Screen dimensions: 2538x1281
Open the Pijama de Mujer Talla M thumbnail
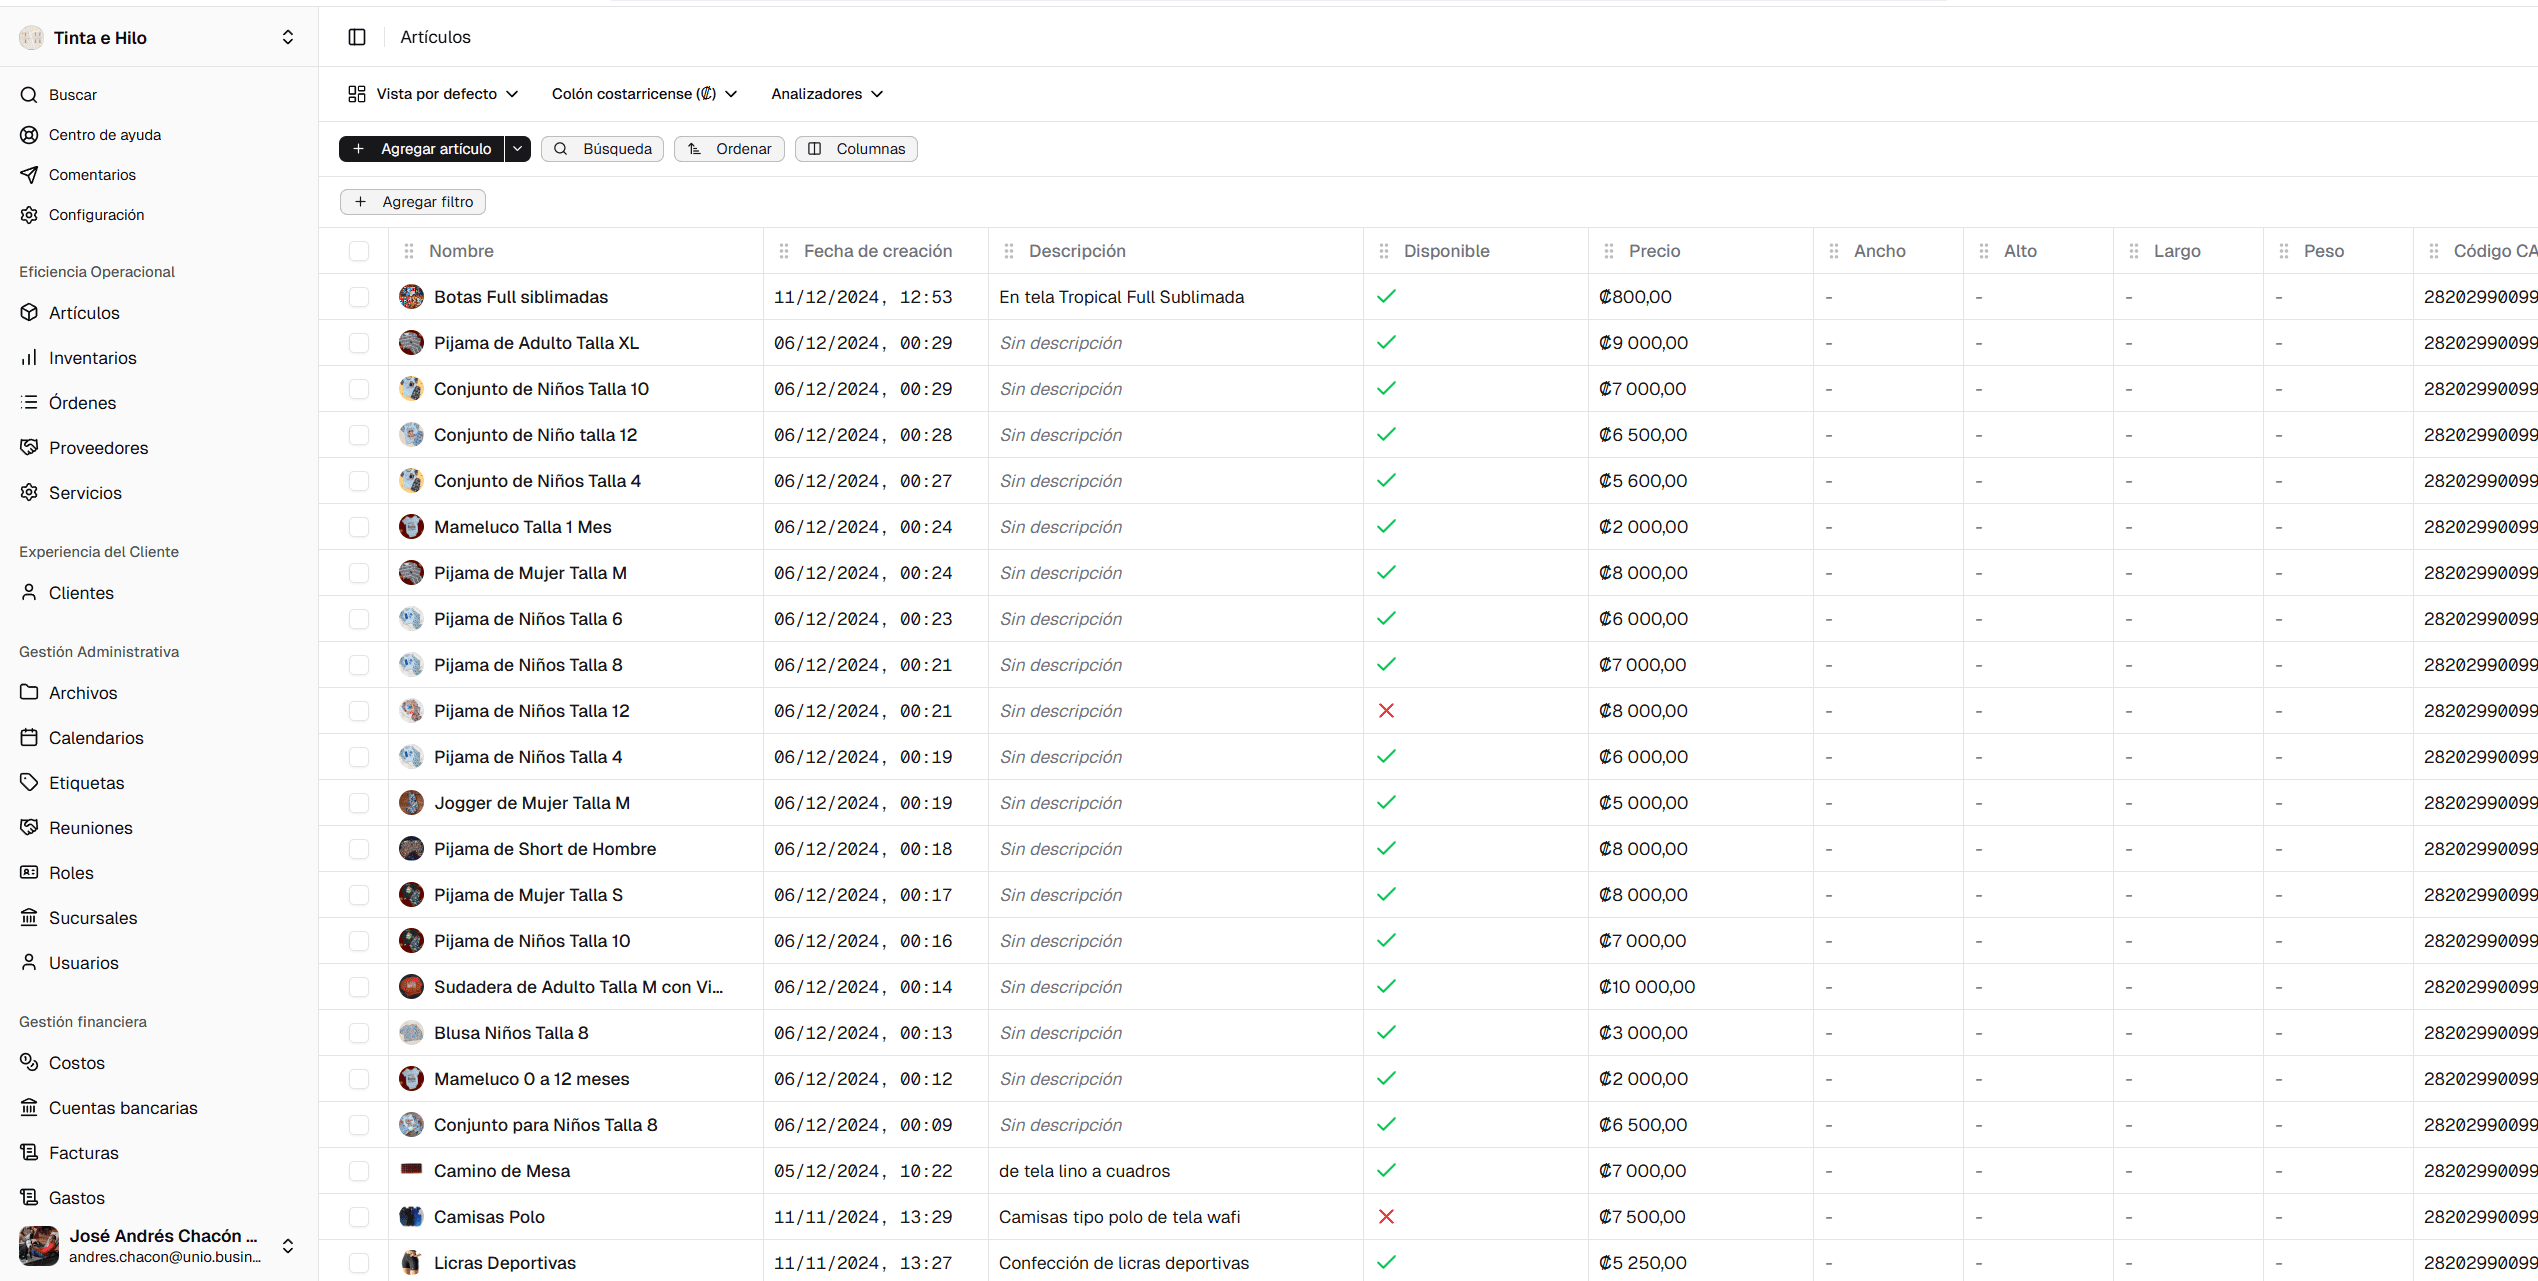click(411, 572)
